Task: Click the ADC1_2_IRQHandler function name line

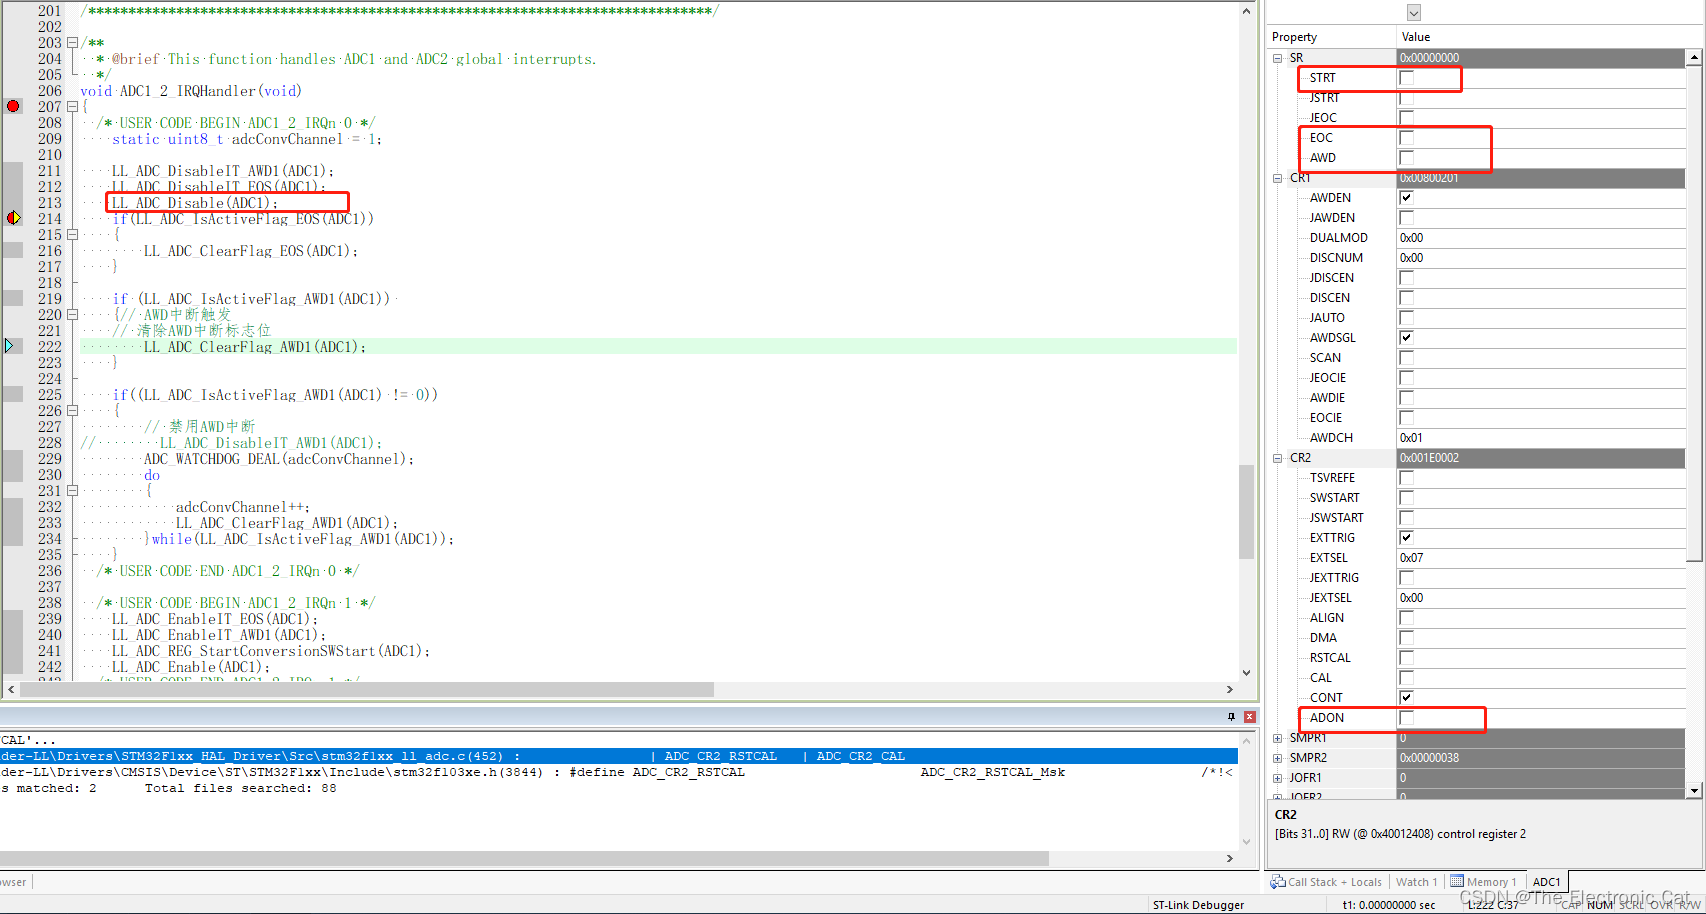Action: (190, 91)
